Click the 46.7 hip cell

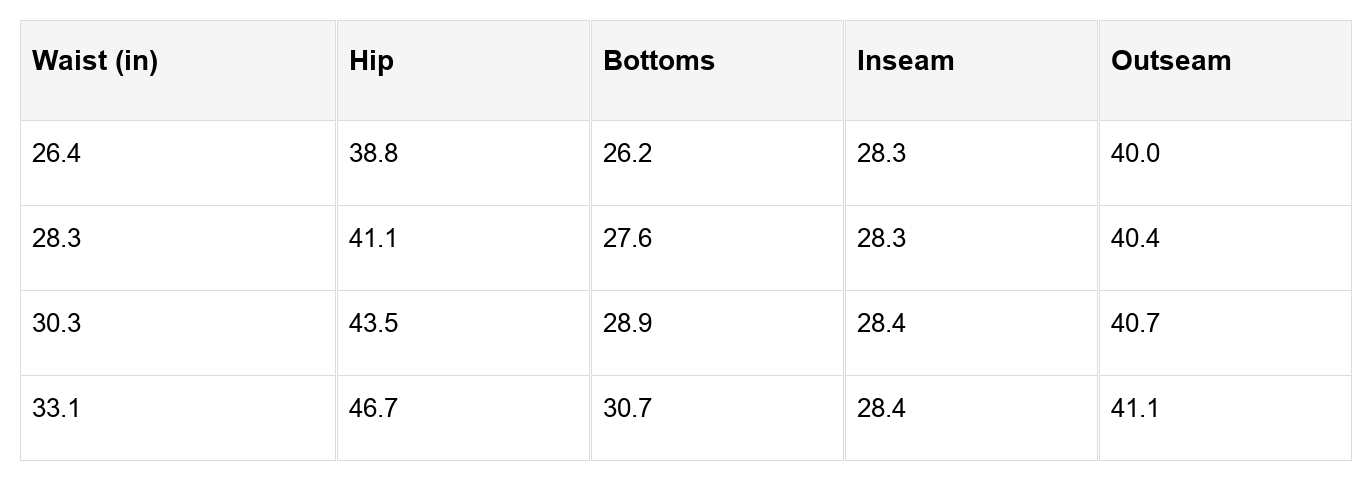pos(373,409)
